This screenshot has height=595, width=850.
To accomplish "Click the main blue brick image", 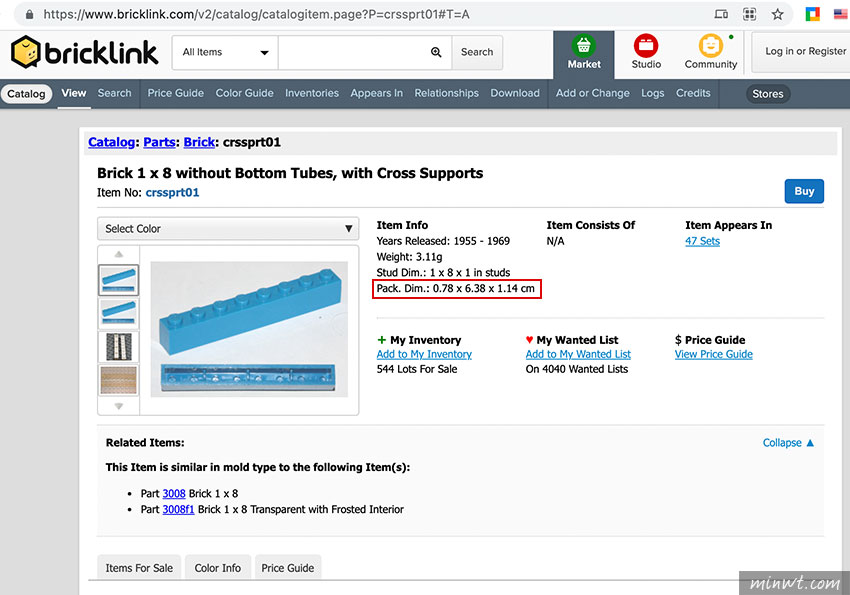I will [x=249, y=329].
